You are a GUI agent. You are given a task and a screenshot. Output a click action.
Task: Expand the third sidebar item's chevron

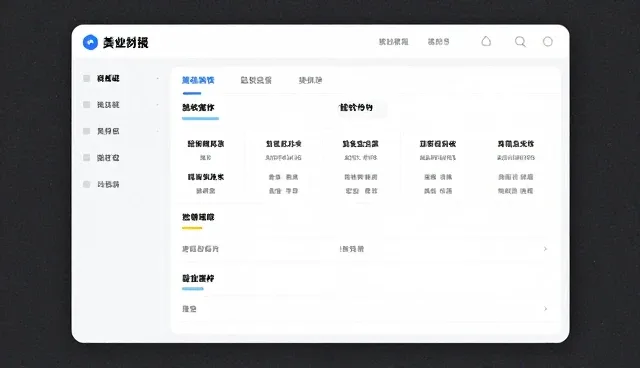tap(158, 131)
